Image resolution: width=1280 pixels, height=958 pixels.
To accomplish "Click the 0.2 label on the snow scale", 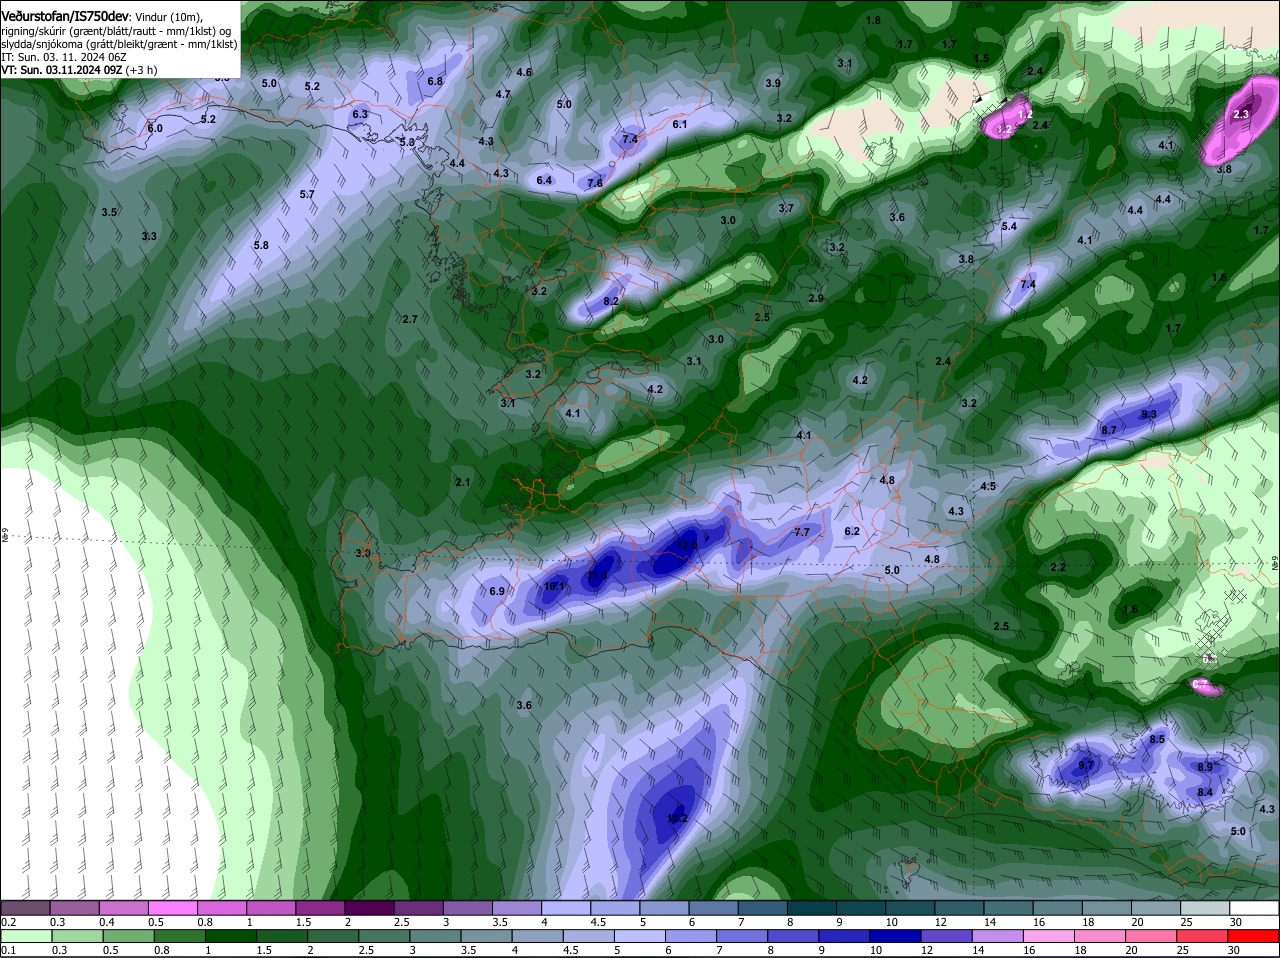I will tap(9, 922).
